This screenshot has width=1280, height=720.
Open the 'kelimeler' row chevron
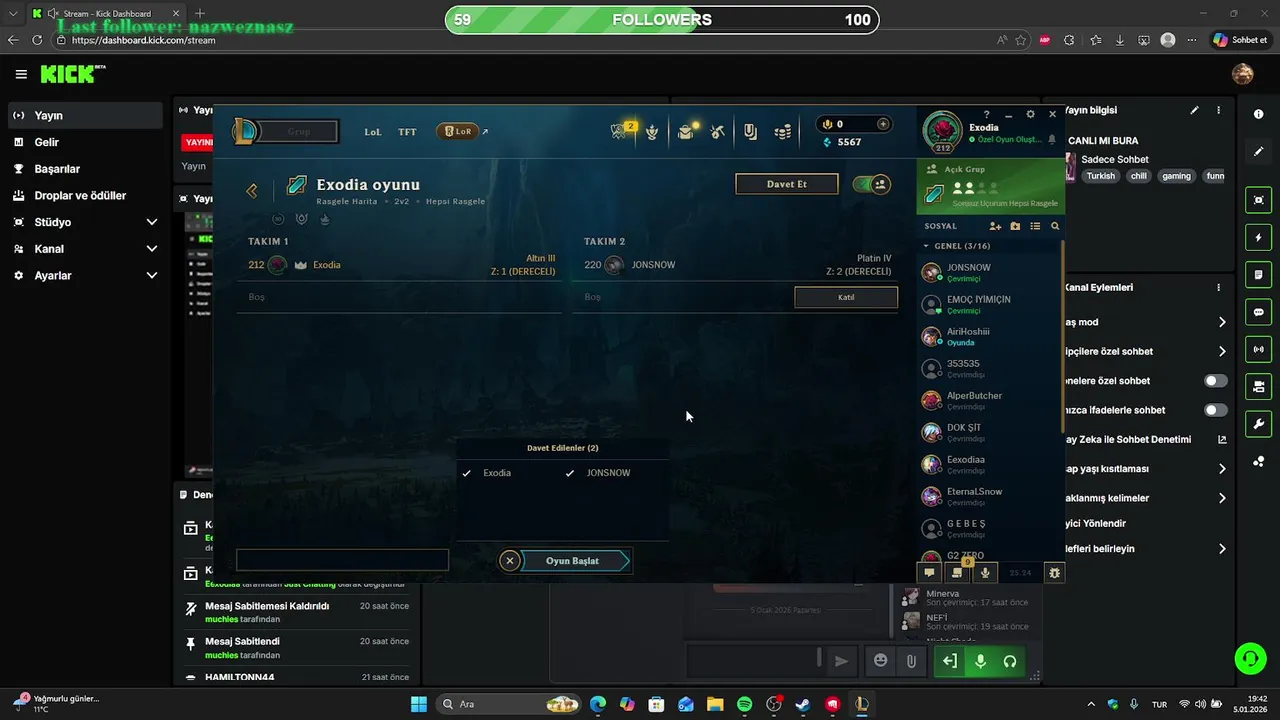pos(1221,498)
